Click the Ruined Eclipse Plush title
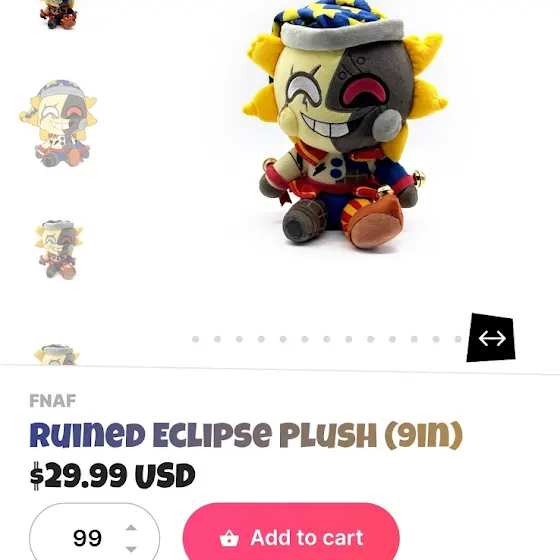Image resolution: width=560 pixels, height=560 pixels. pos(246,435)
